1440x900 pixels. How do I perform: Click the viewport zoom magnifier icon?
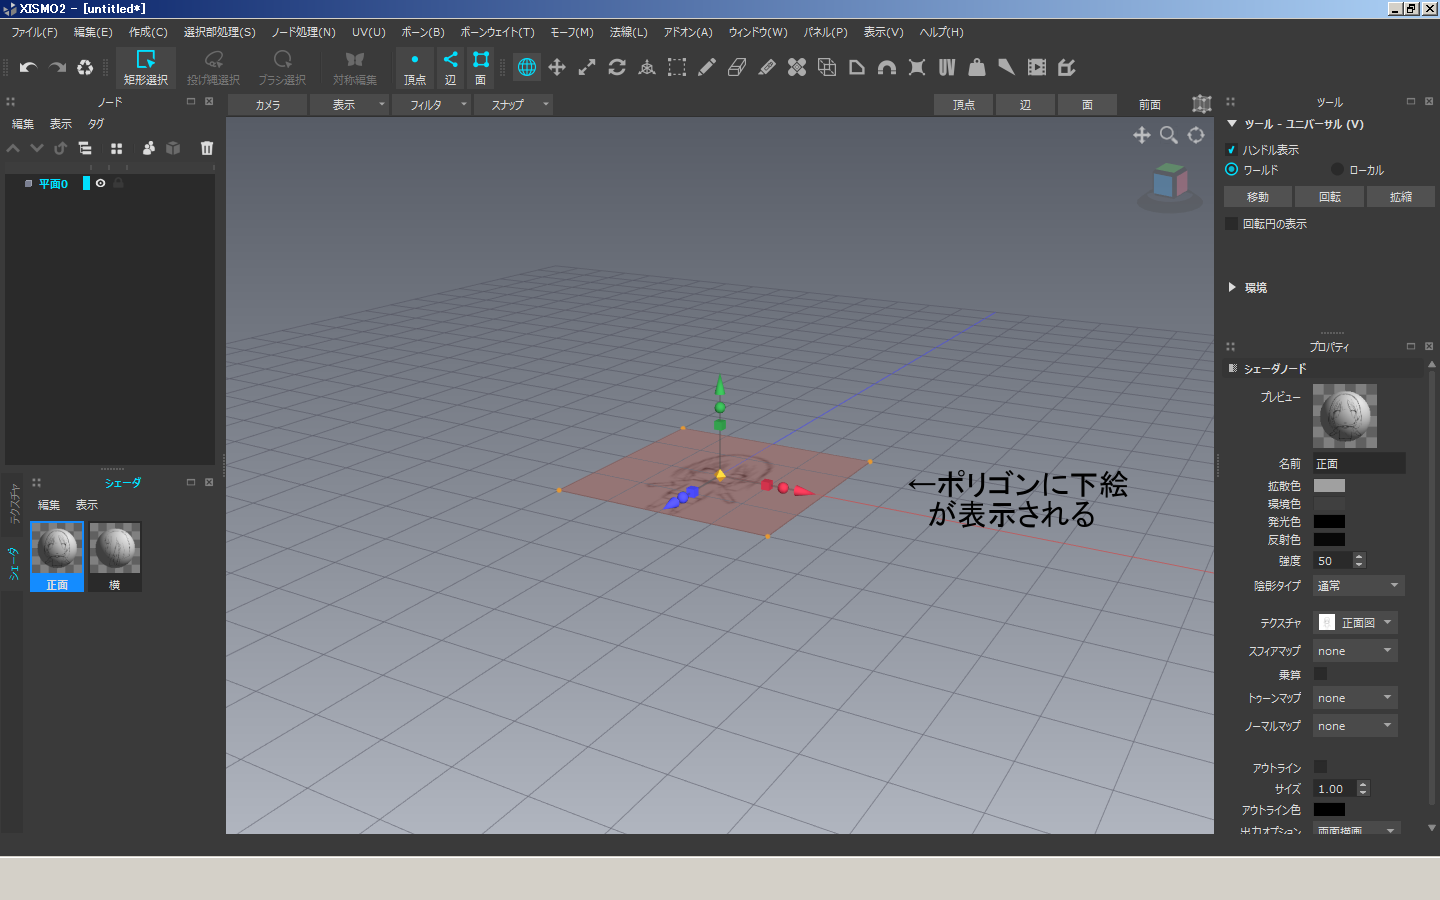(1168, 135)
